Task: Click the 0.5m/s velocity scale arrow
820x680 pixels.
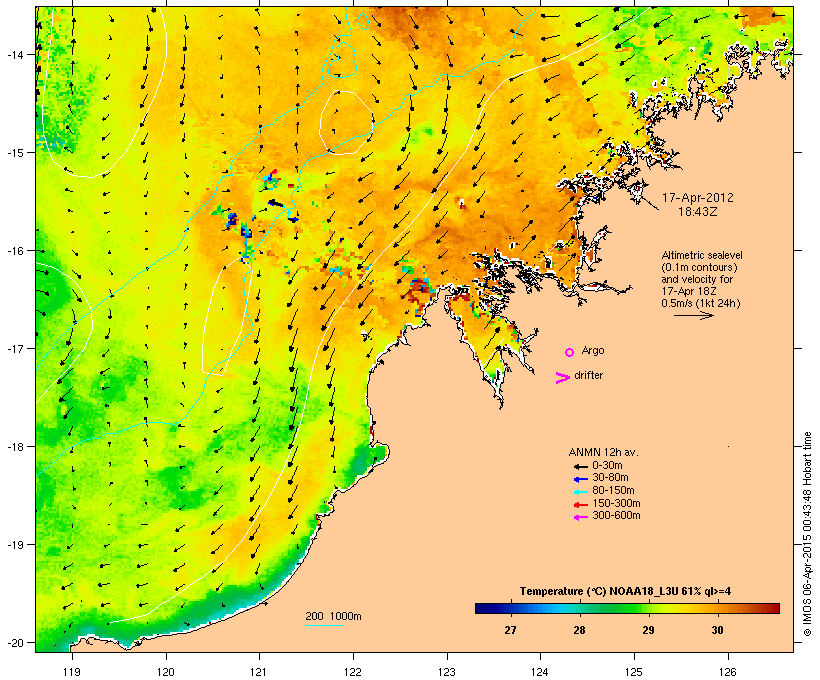Action: point(693,315)
